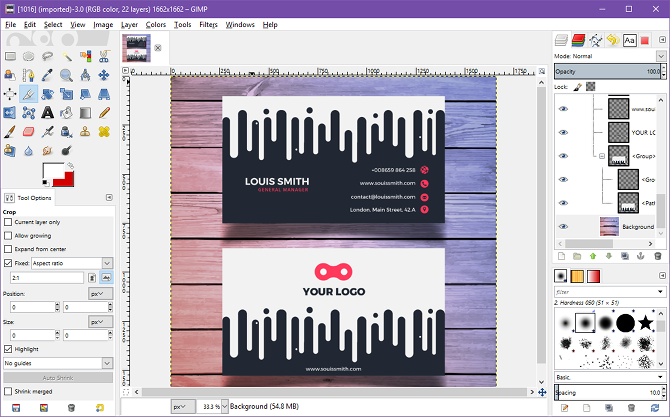This screenshot has height=417, width=670.
Task: Click the brush Spacing slider
Action: 608,392
